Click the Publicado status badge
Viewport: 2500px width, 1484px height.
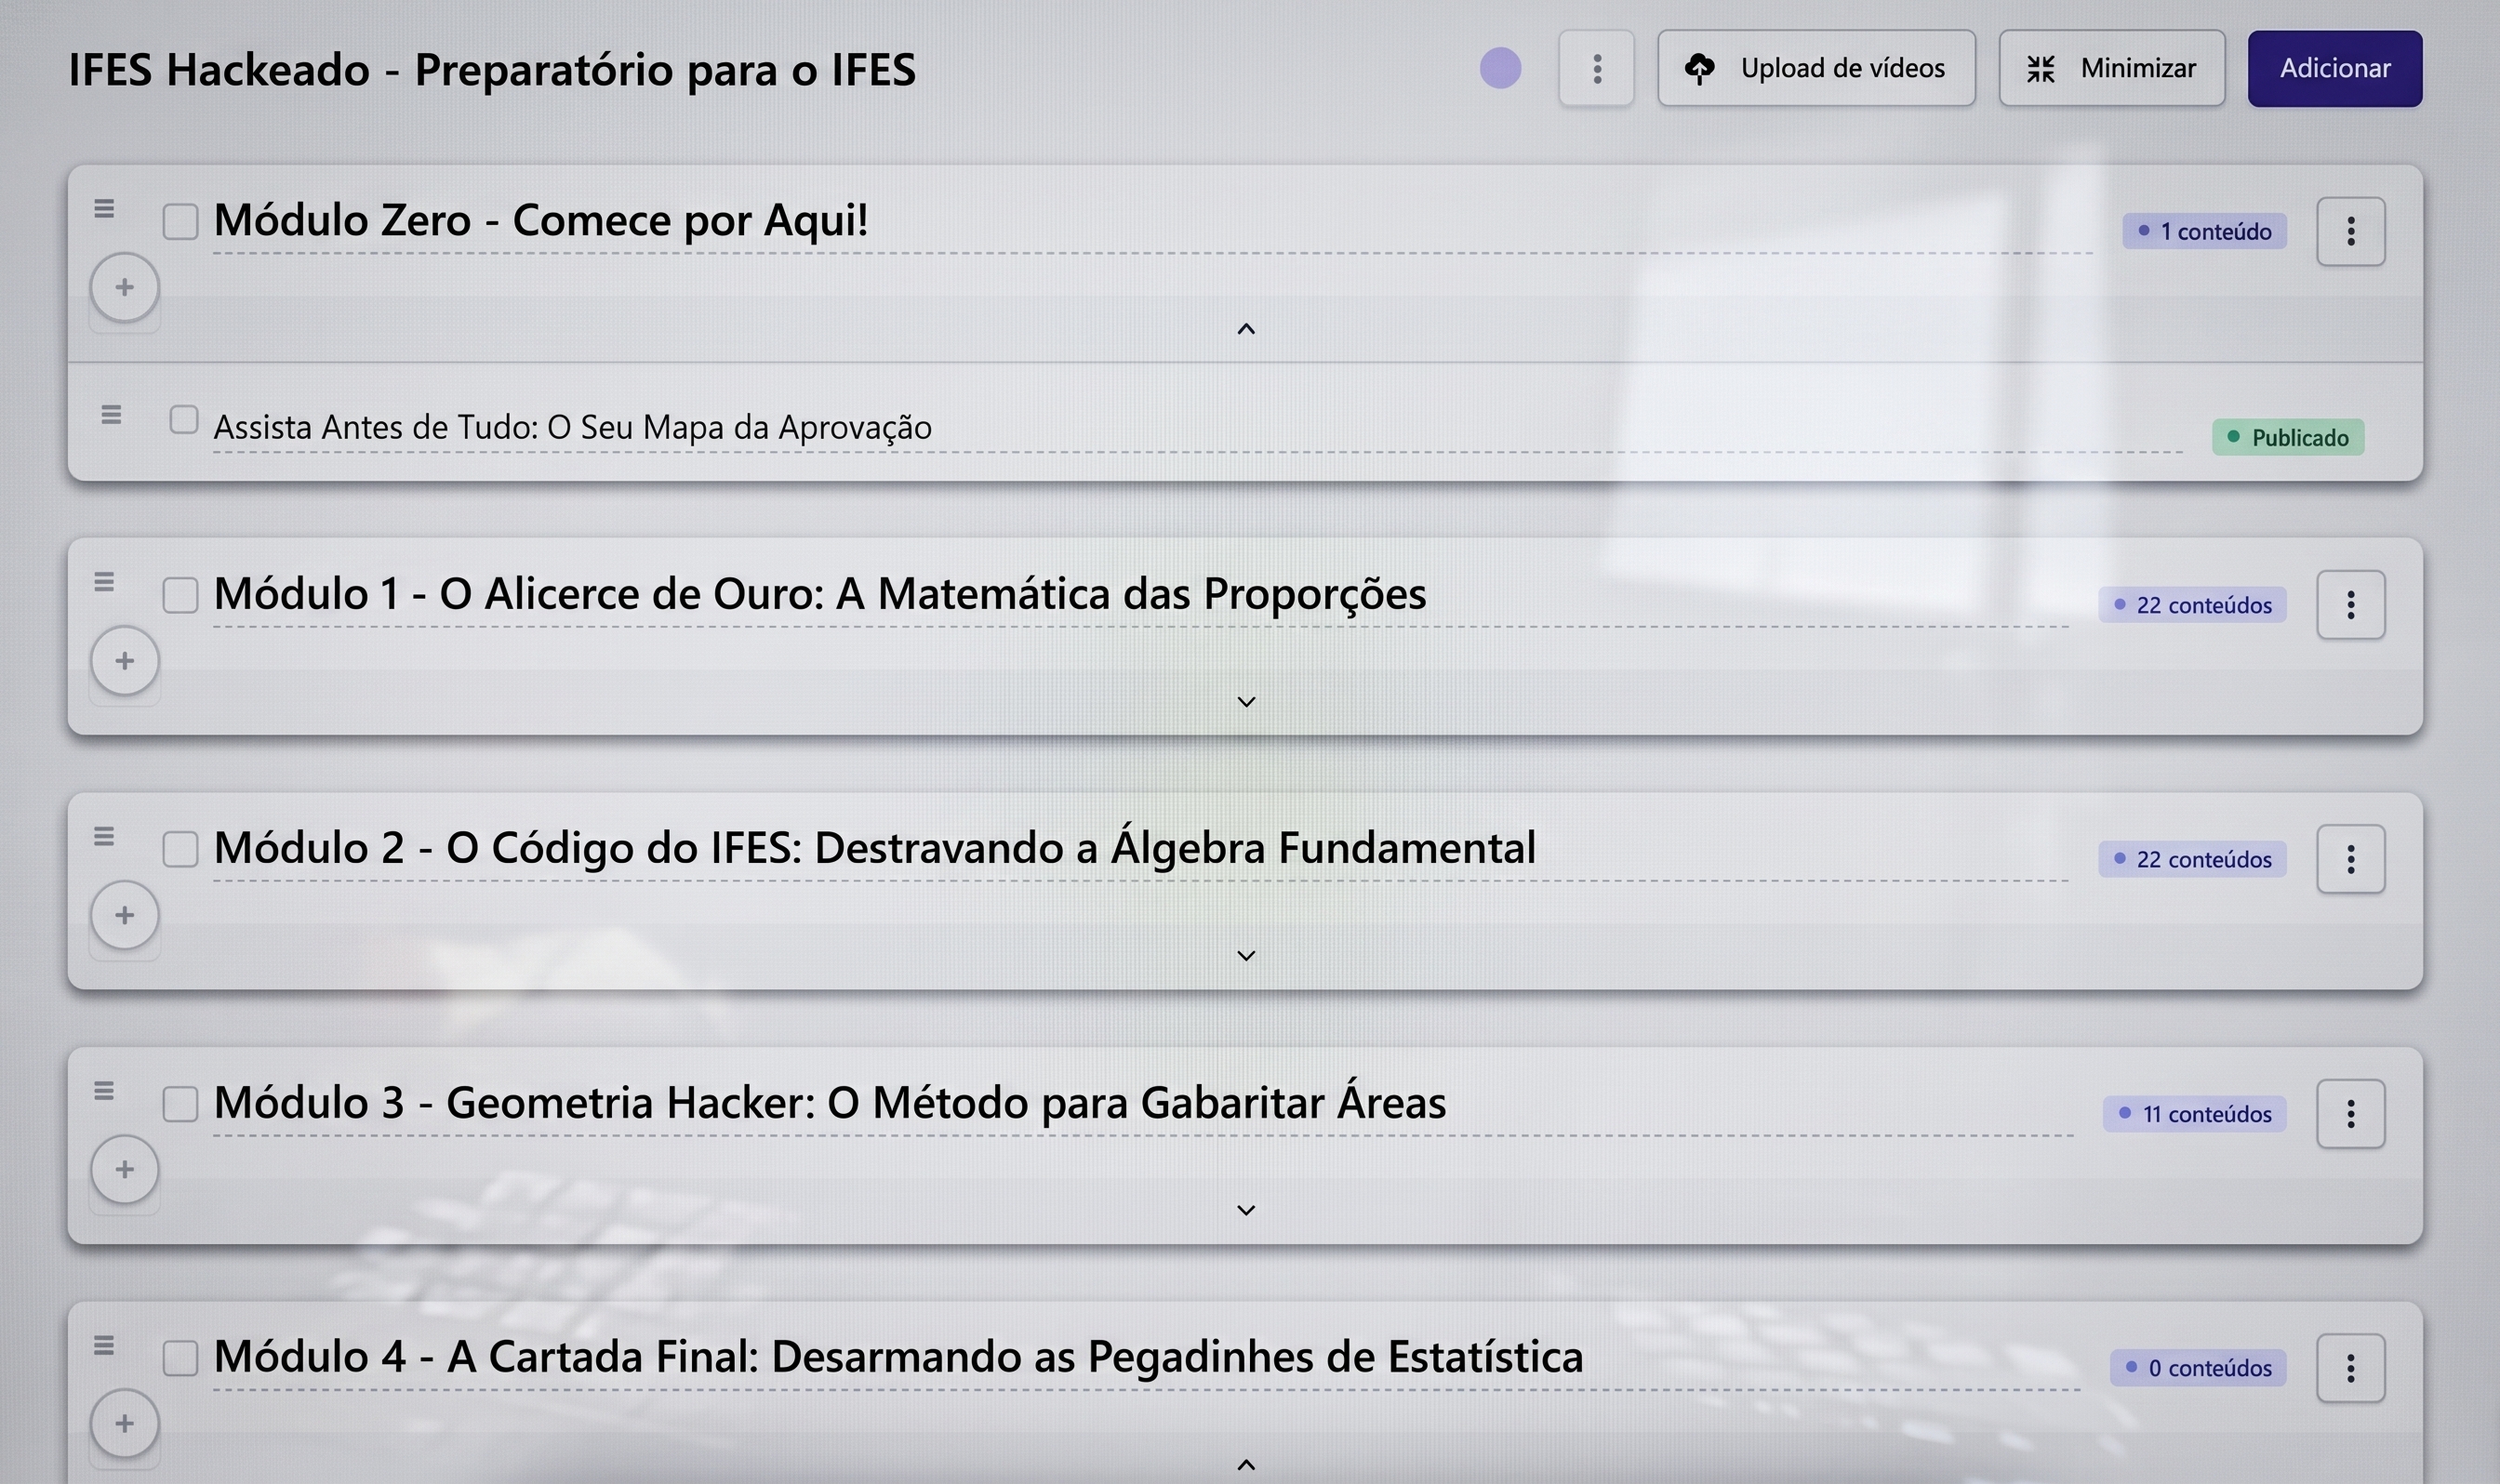2287,437
